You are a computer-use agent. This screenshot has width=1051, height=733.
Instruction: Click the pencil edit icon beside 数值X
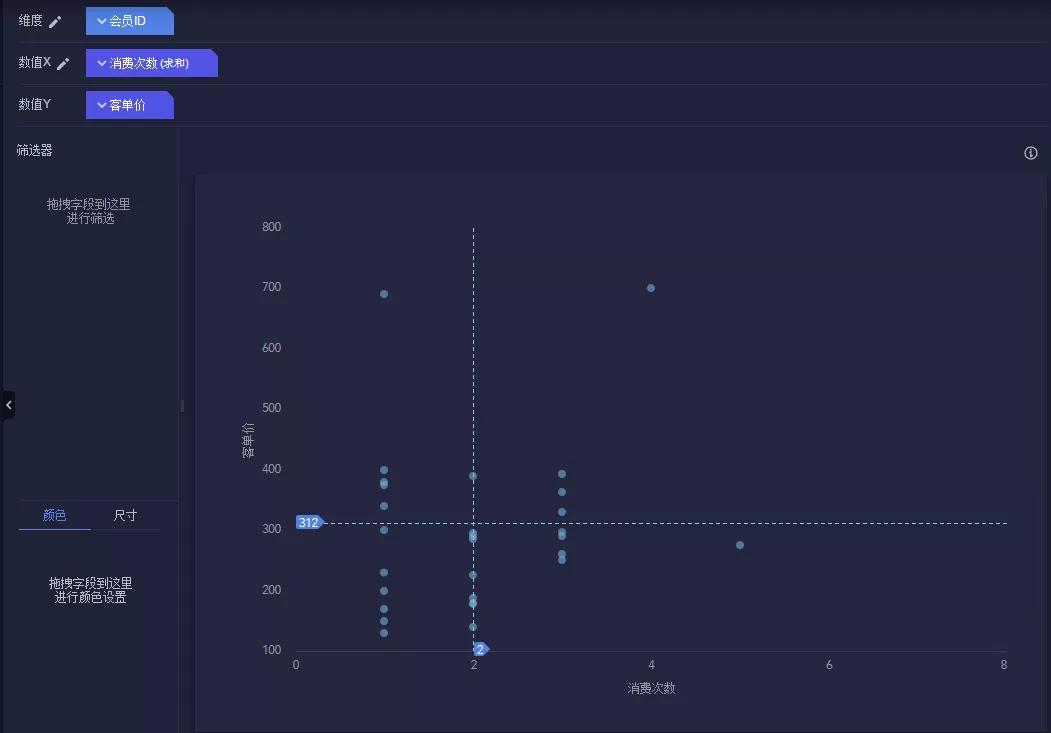(x=63, y=64)
